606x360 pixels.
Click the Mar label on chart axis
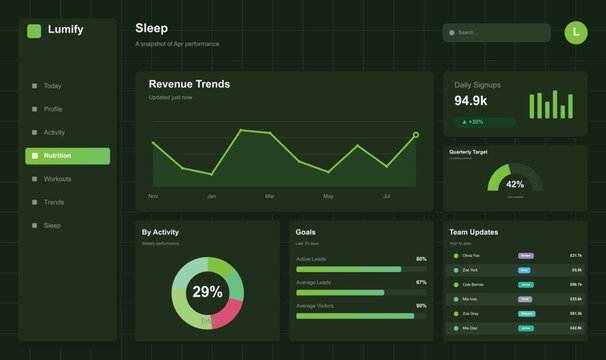pyautogui.click(x=270, y=196)
